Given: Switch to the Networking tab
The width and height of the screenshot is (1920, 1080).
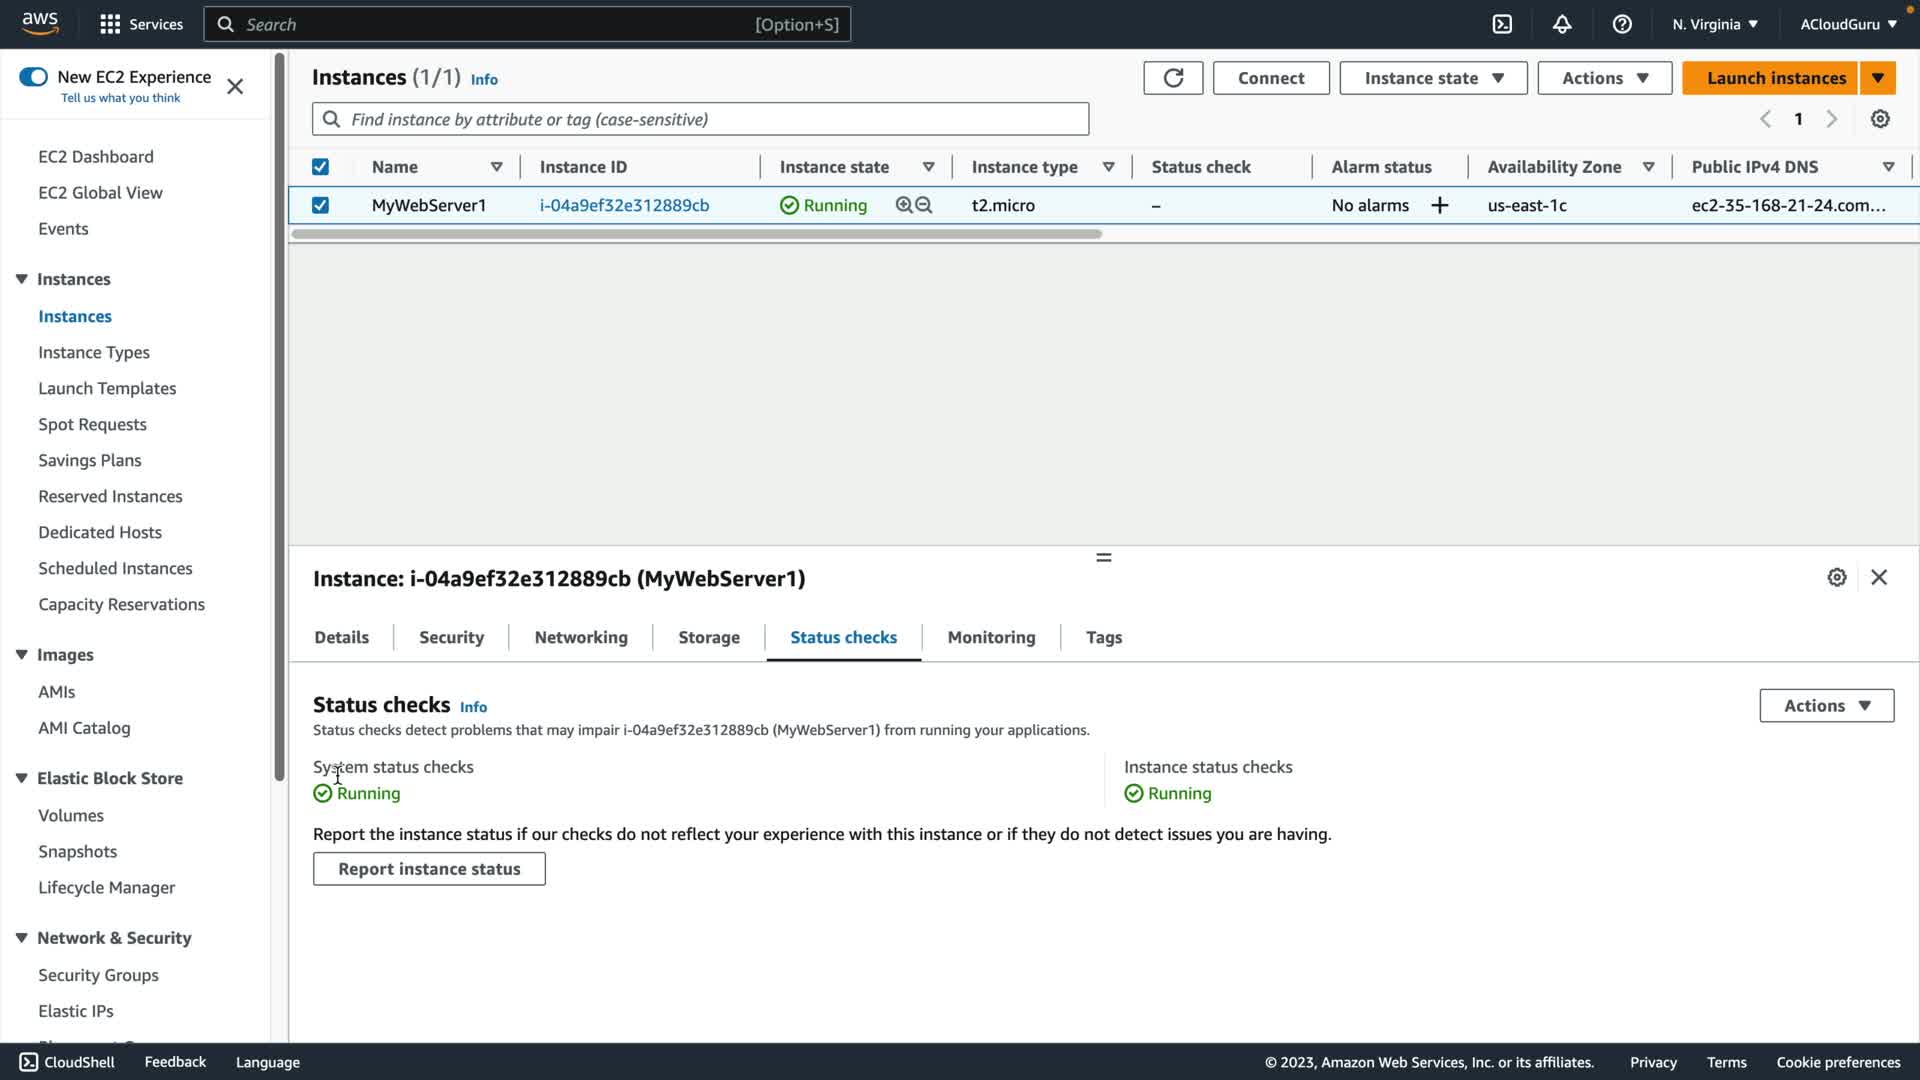Looking at the screenshot, I should (581, 637).
